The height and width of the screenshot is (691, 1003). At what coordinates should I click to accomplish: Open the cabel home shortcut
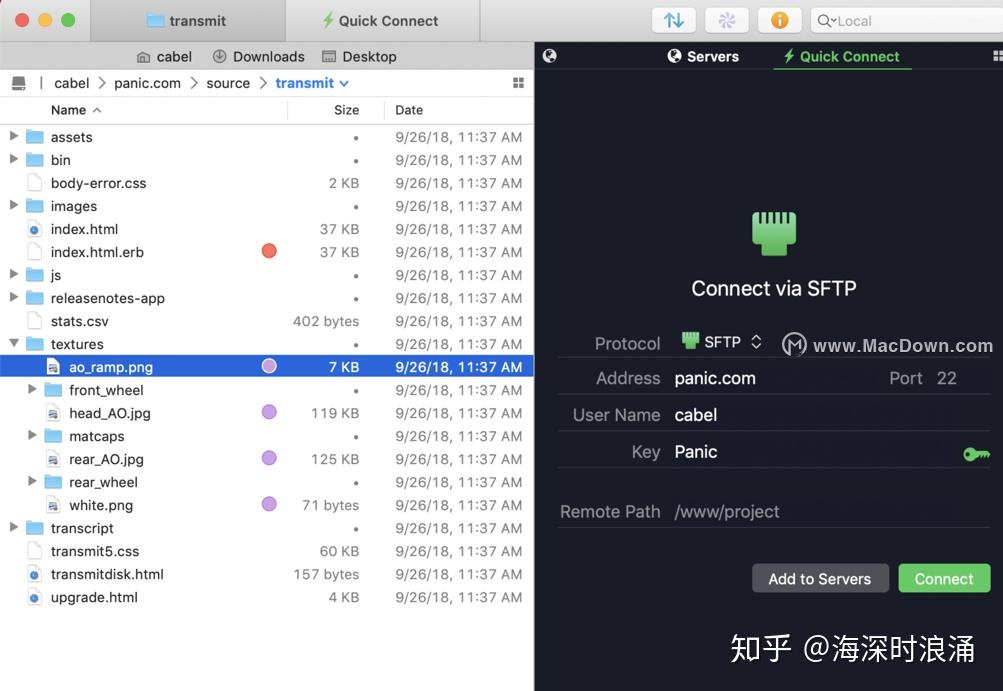pyautogui.click(x=163, y=56)
